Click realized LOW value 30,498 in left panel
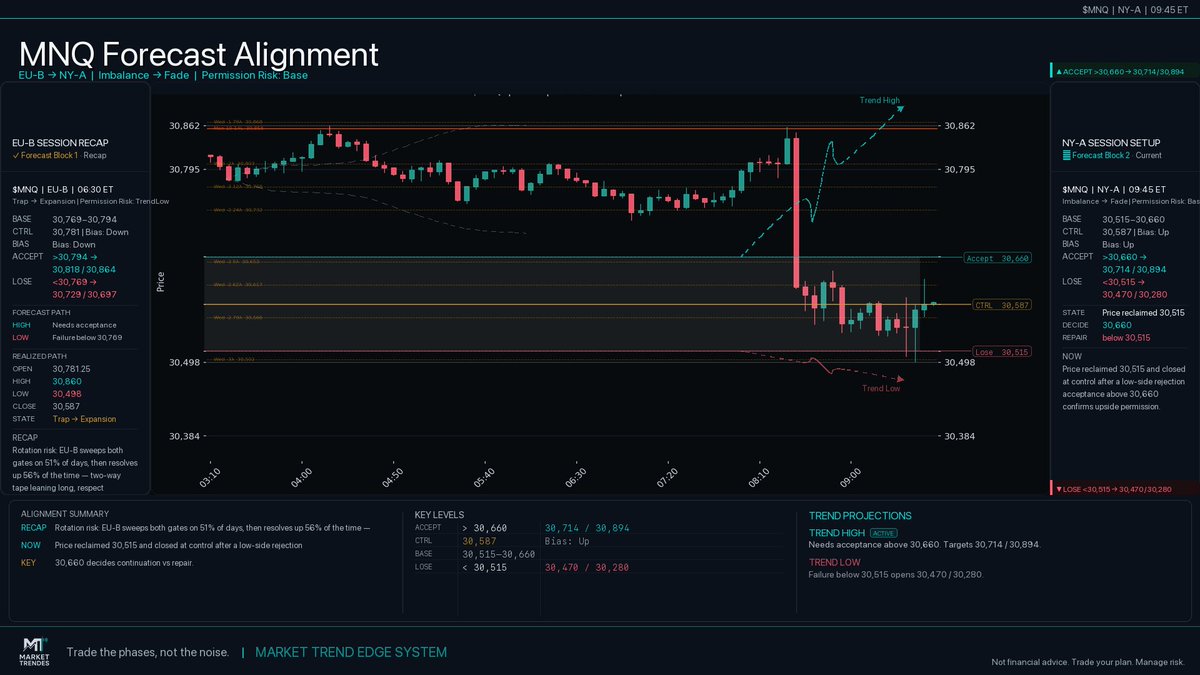1200x675 pixels. click(x=66, y=393)
